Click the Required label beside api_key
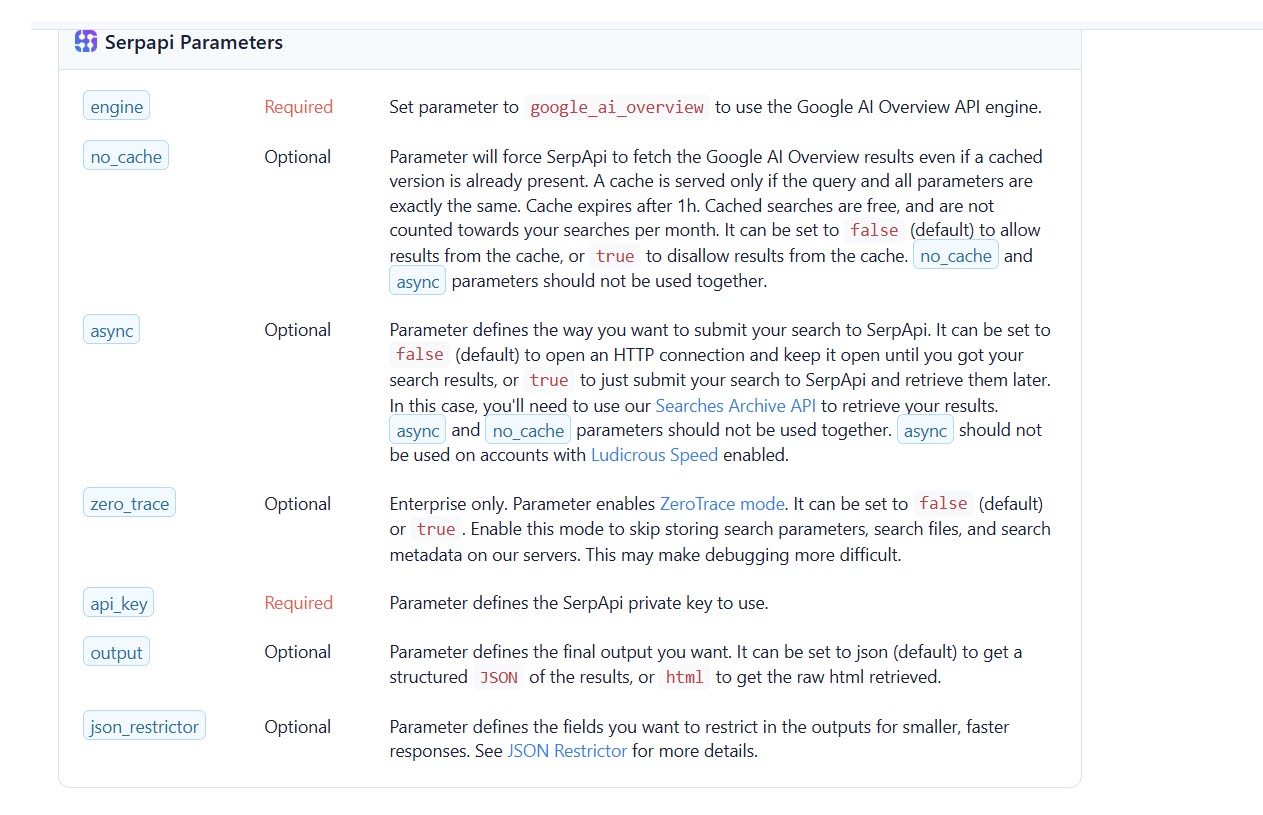This screenshot has height=815, width=1263. pos(298,603)
